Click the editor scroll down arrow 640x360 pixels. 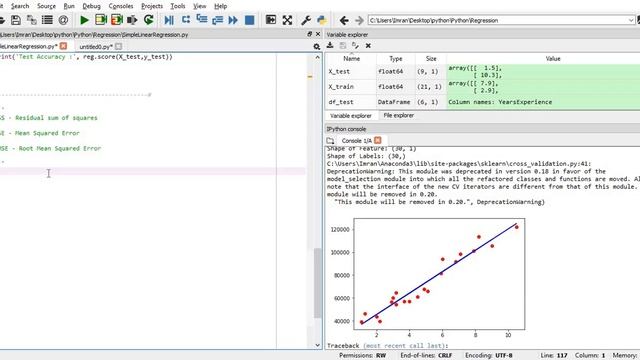coord(318,345)
